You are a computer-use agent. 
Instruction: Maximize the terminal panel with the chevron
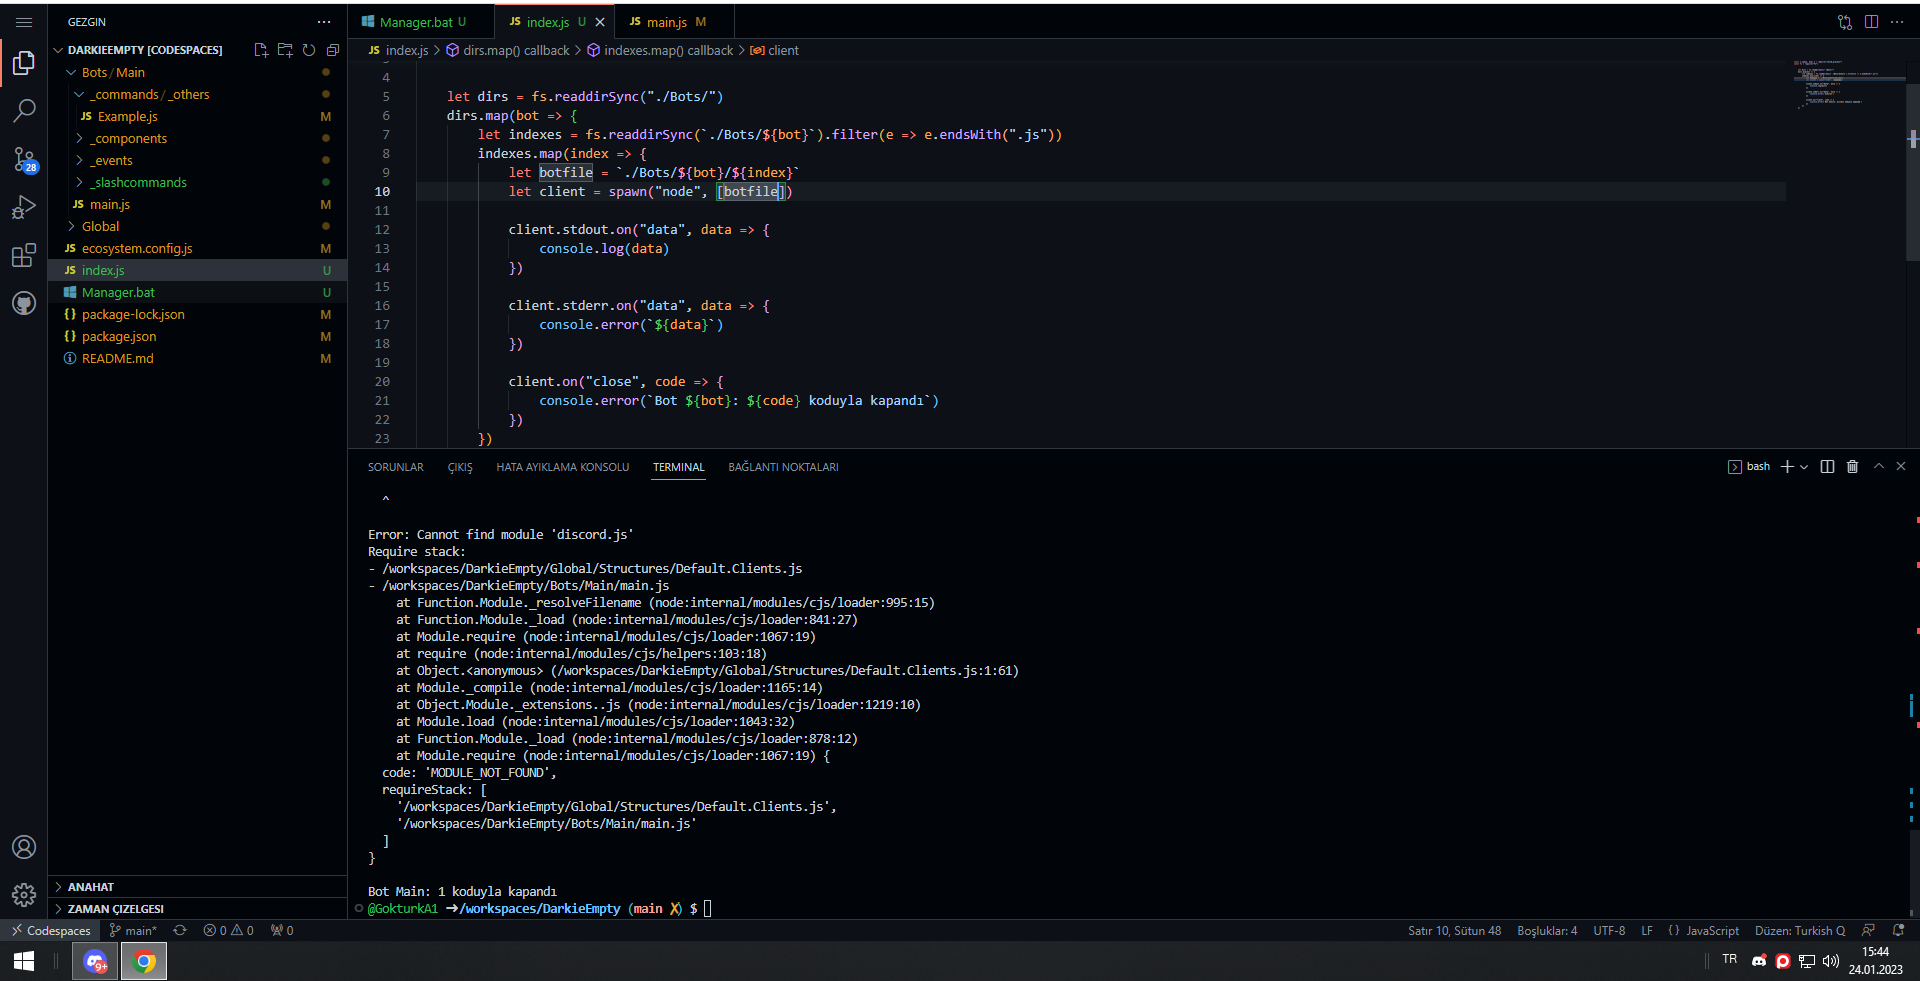[1878, 467]
